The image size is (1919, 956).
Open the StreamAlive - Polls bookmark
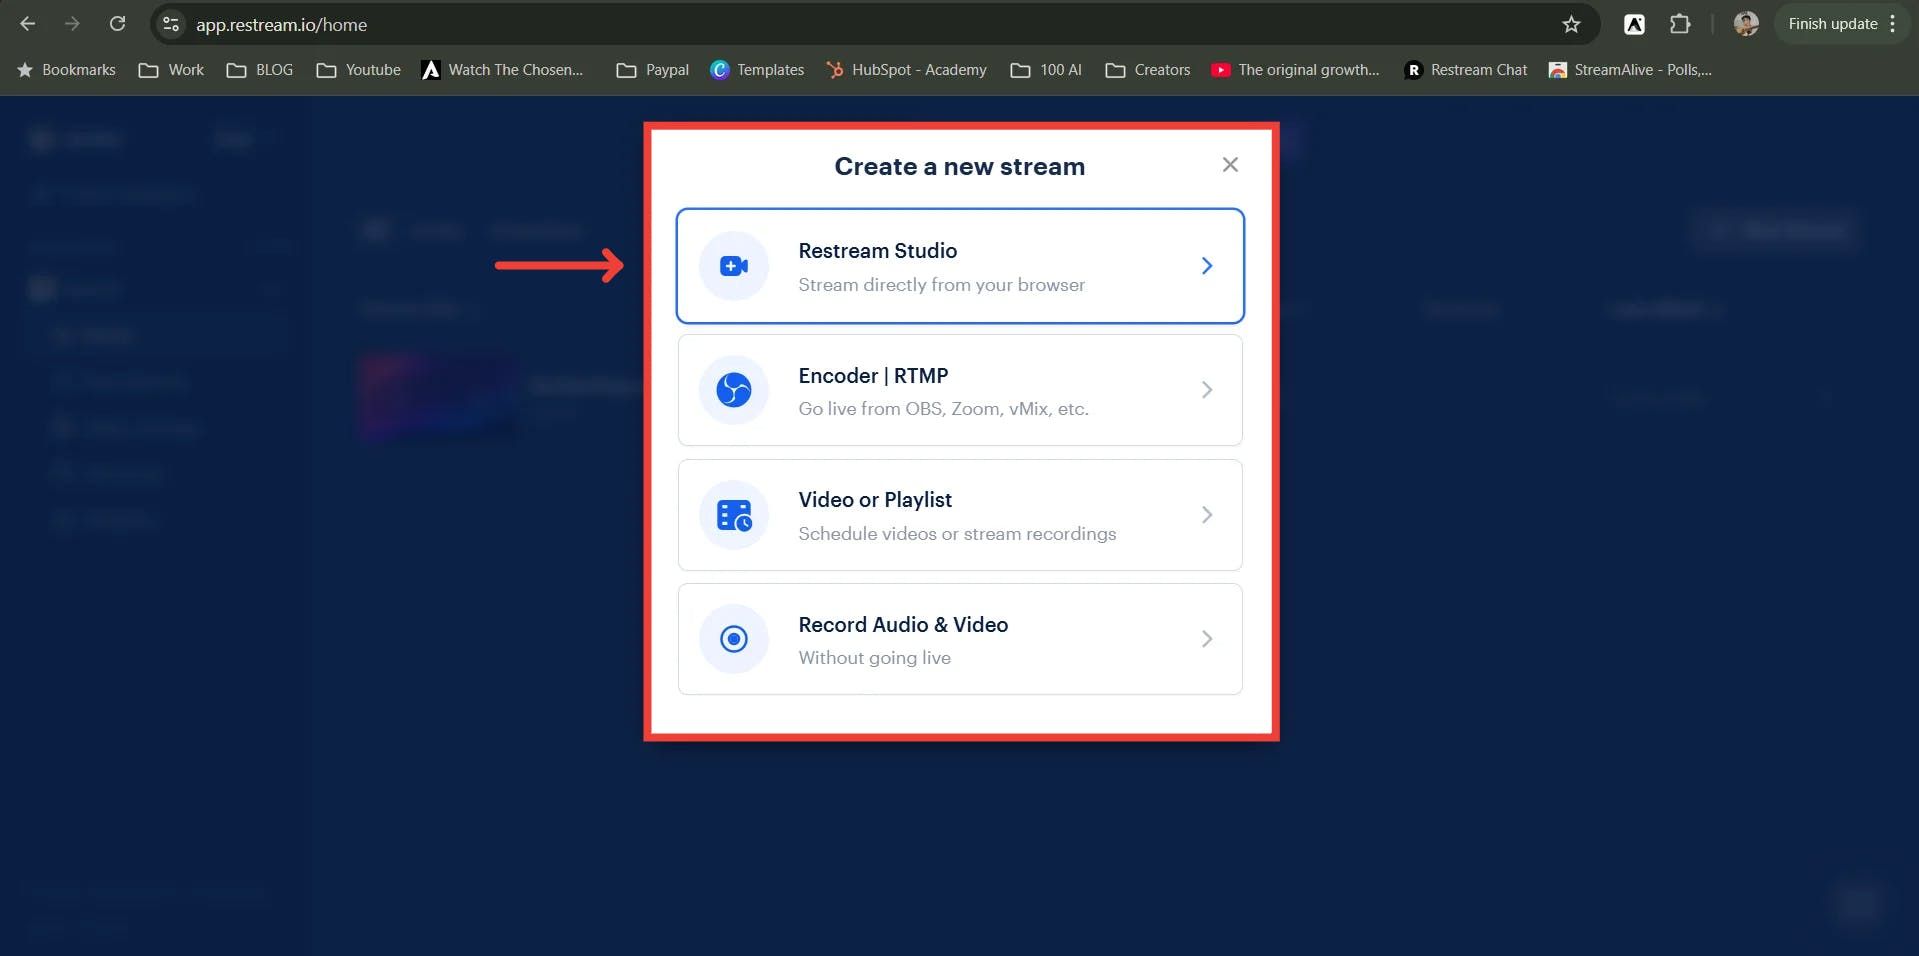1630,70
